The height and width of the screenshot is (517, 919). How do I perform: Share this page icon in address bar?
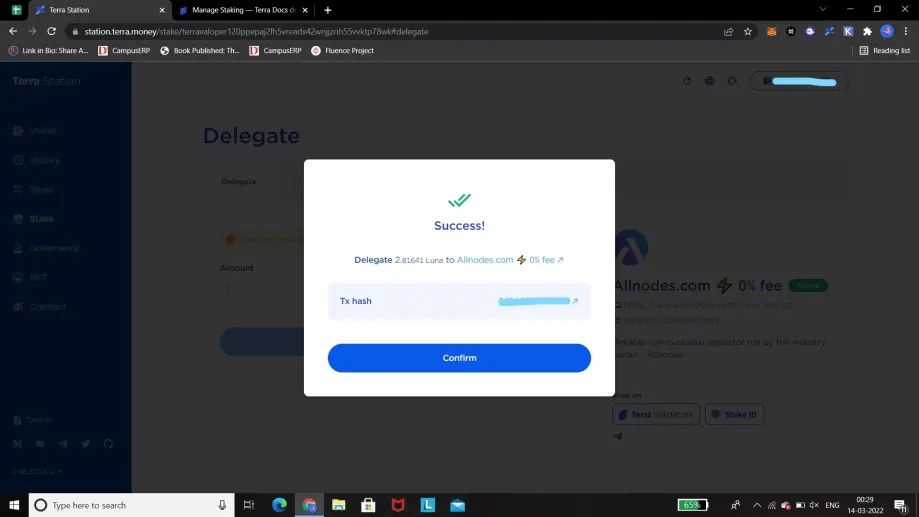coord(729,32)
